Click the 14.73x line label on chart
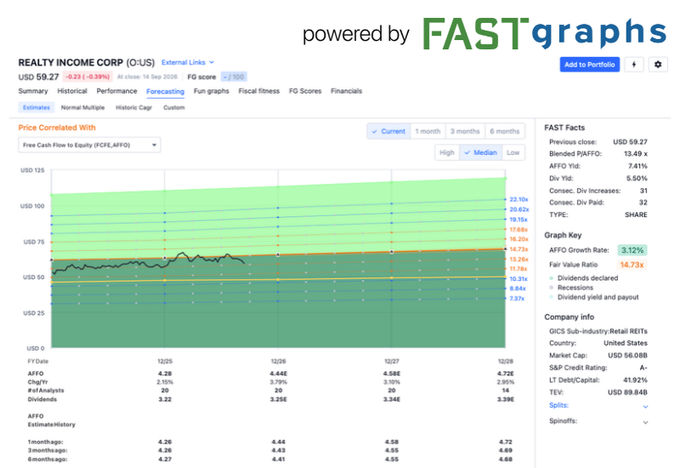The image size is (680, 468). tap(519, 249)
